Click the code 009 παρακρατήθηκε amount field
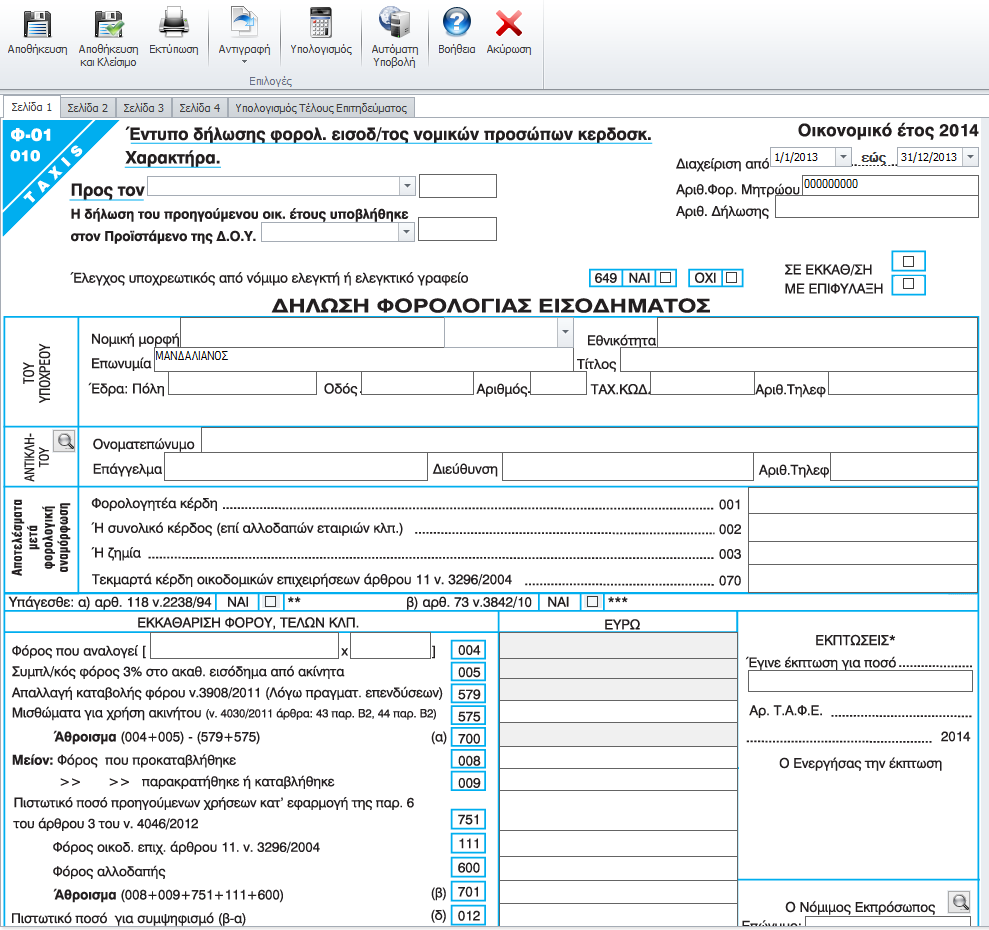Viewport: 989px width, 930px height. [618, 780]
